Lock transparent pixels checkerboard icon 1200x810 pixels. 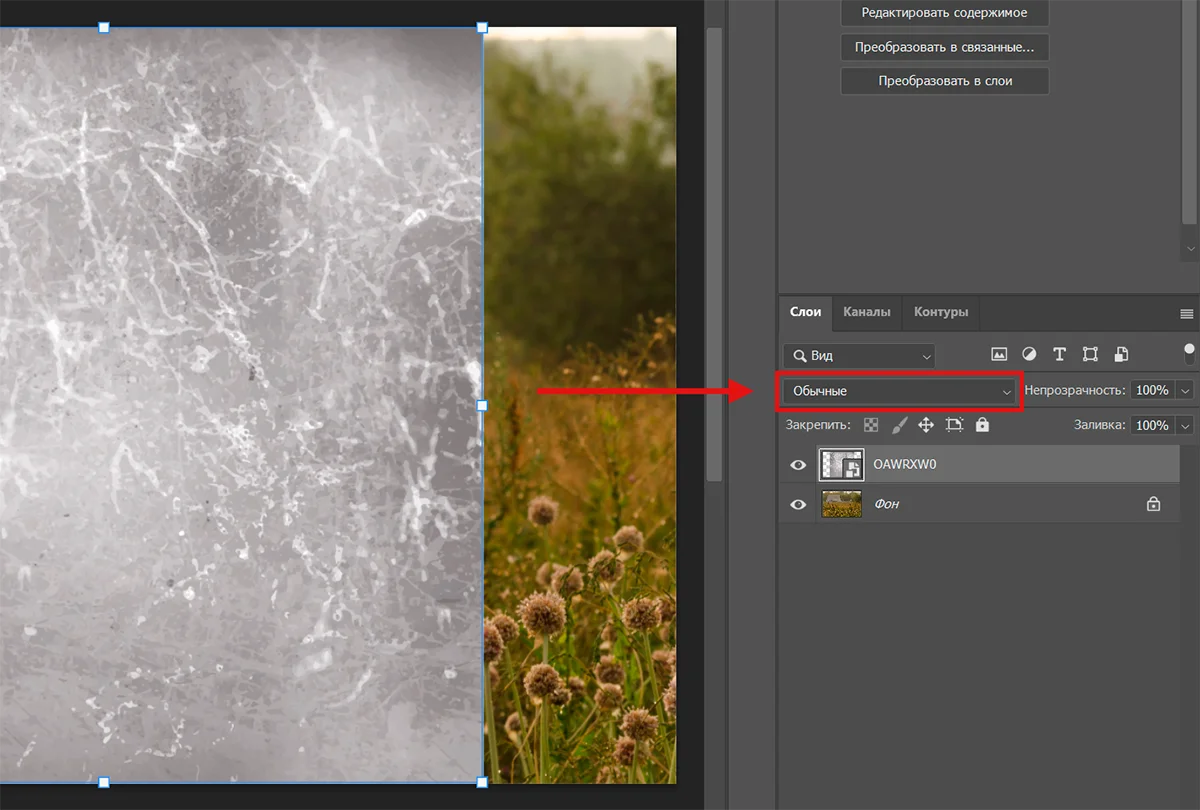click(871, 425)
